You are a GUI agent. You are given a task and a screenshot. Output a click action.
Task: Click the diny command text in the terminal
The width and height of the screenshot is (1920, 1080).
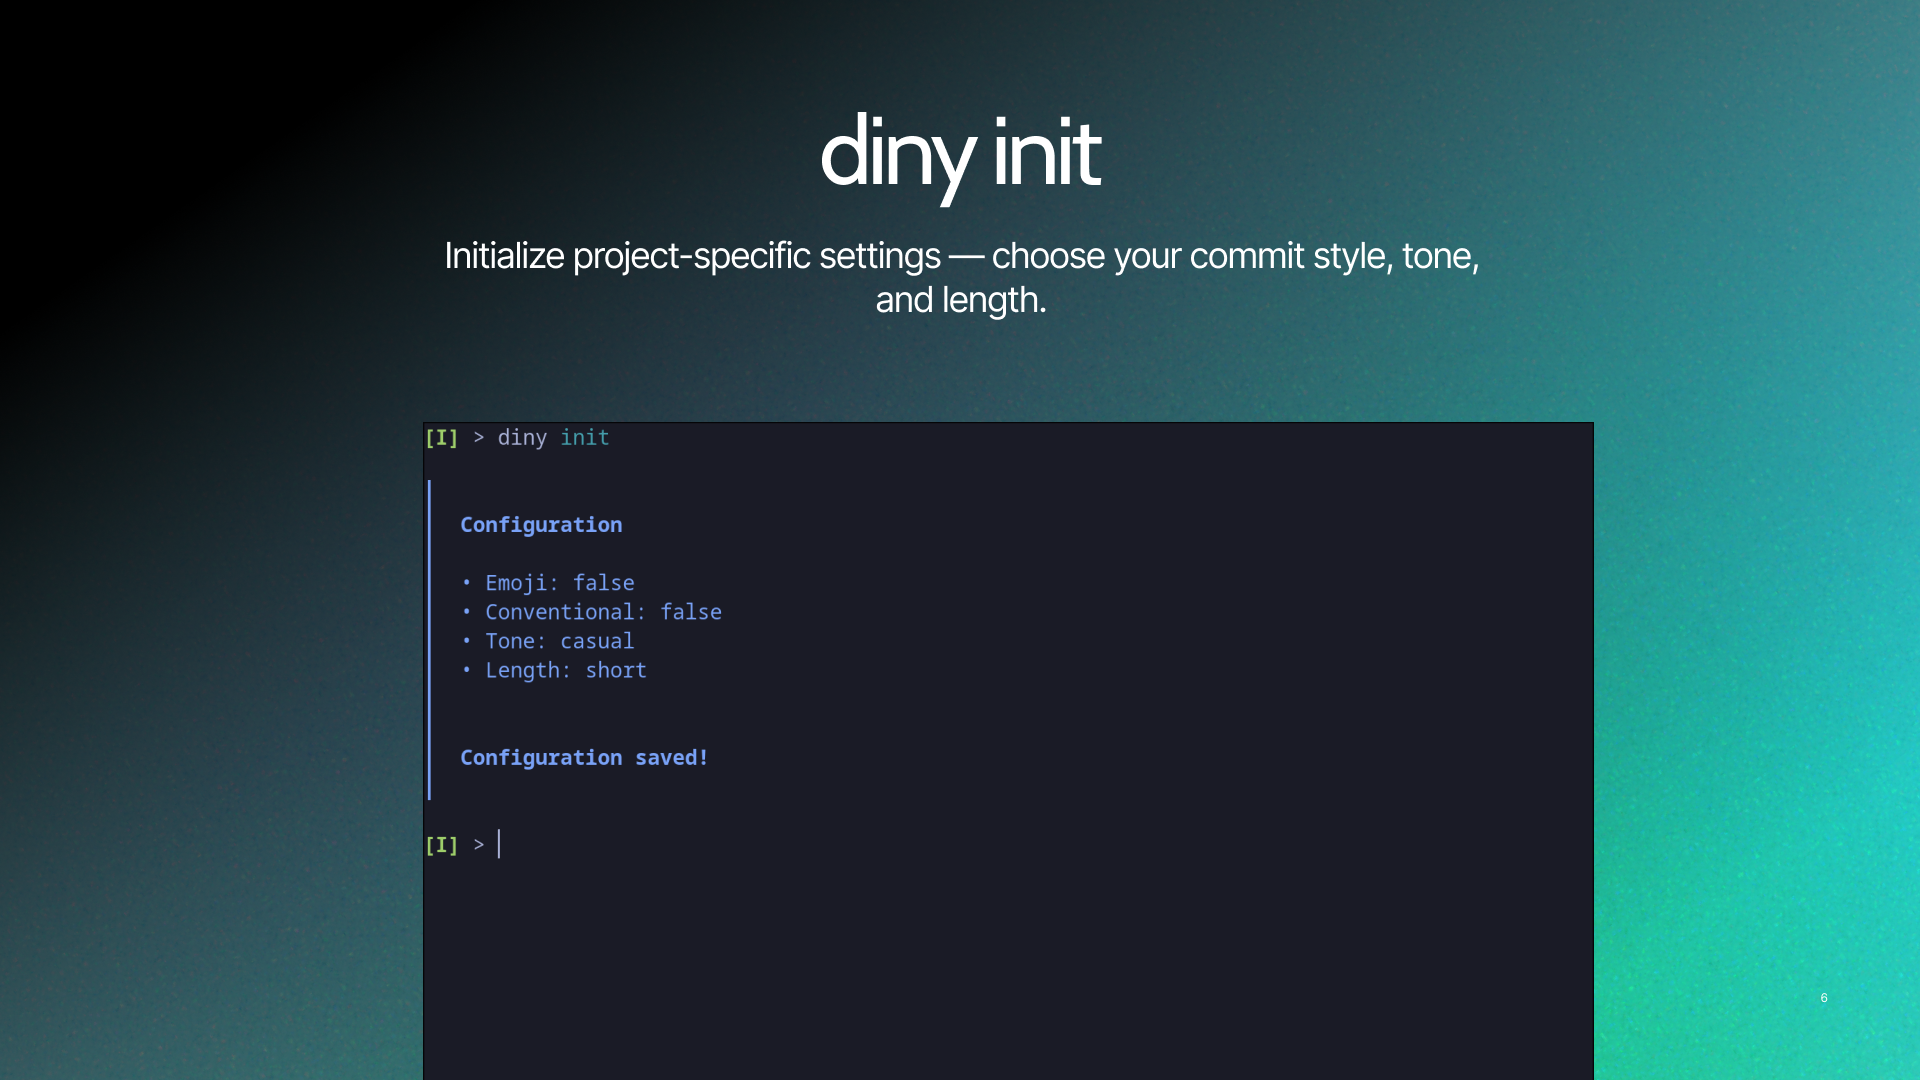(522, 438)
